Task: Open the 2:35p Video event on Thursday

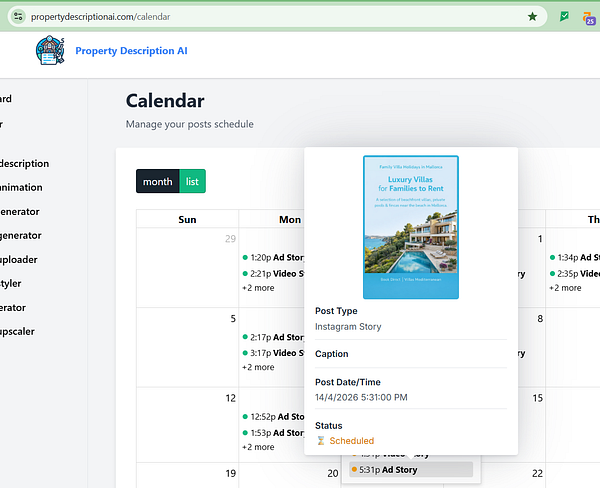Action: [574, 274]
